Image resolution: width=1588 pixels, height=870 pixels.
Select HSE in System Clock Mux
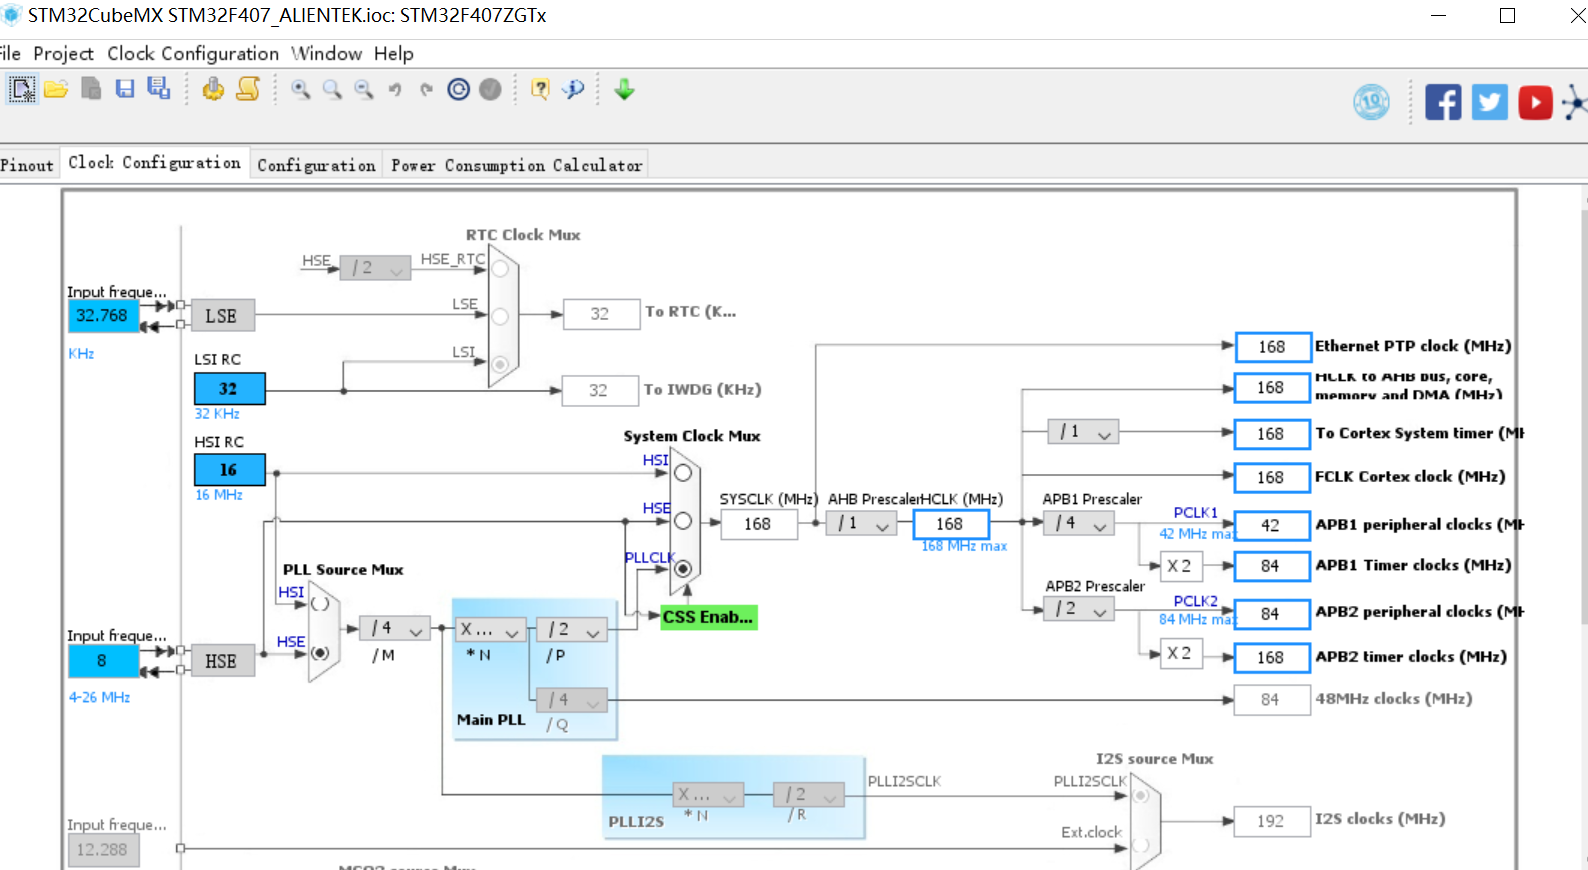click(x=683, y=521)
